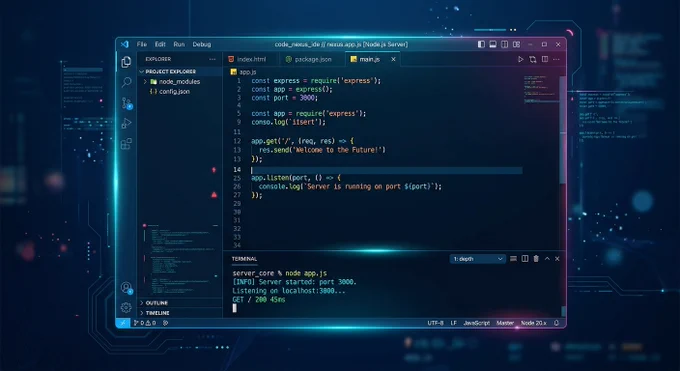Click the status bar icon right of warnings

coord(165,323)
